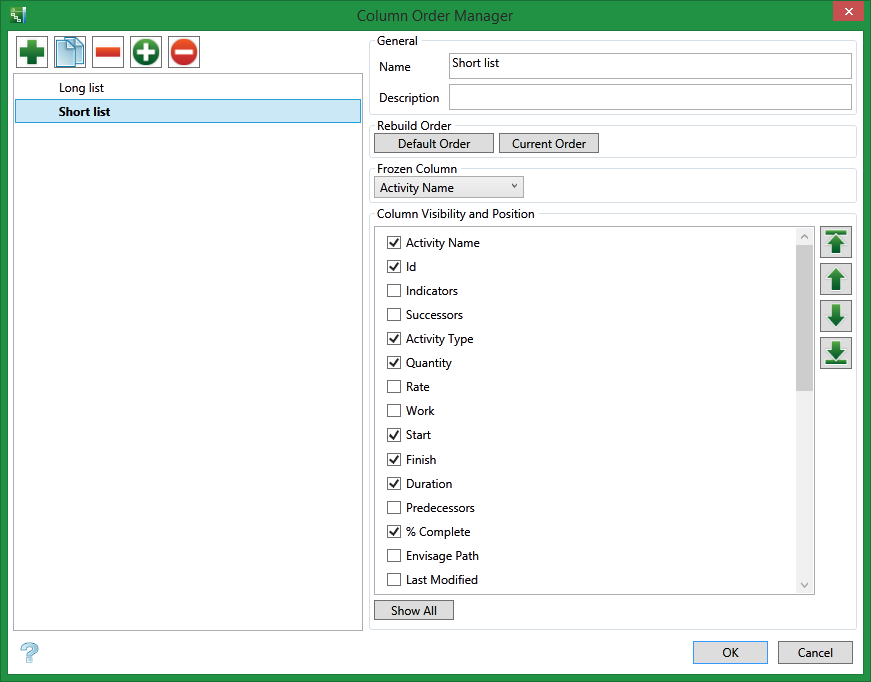Close the Column Order Manager window
This screenshot has height=682, width=871.
[x=848, y=11]
